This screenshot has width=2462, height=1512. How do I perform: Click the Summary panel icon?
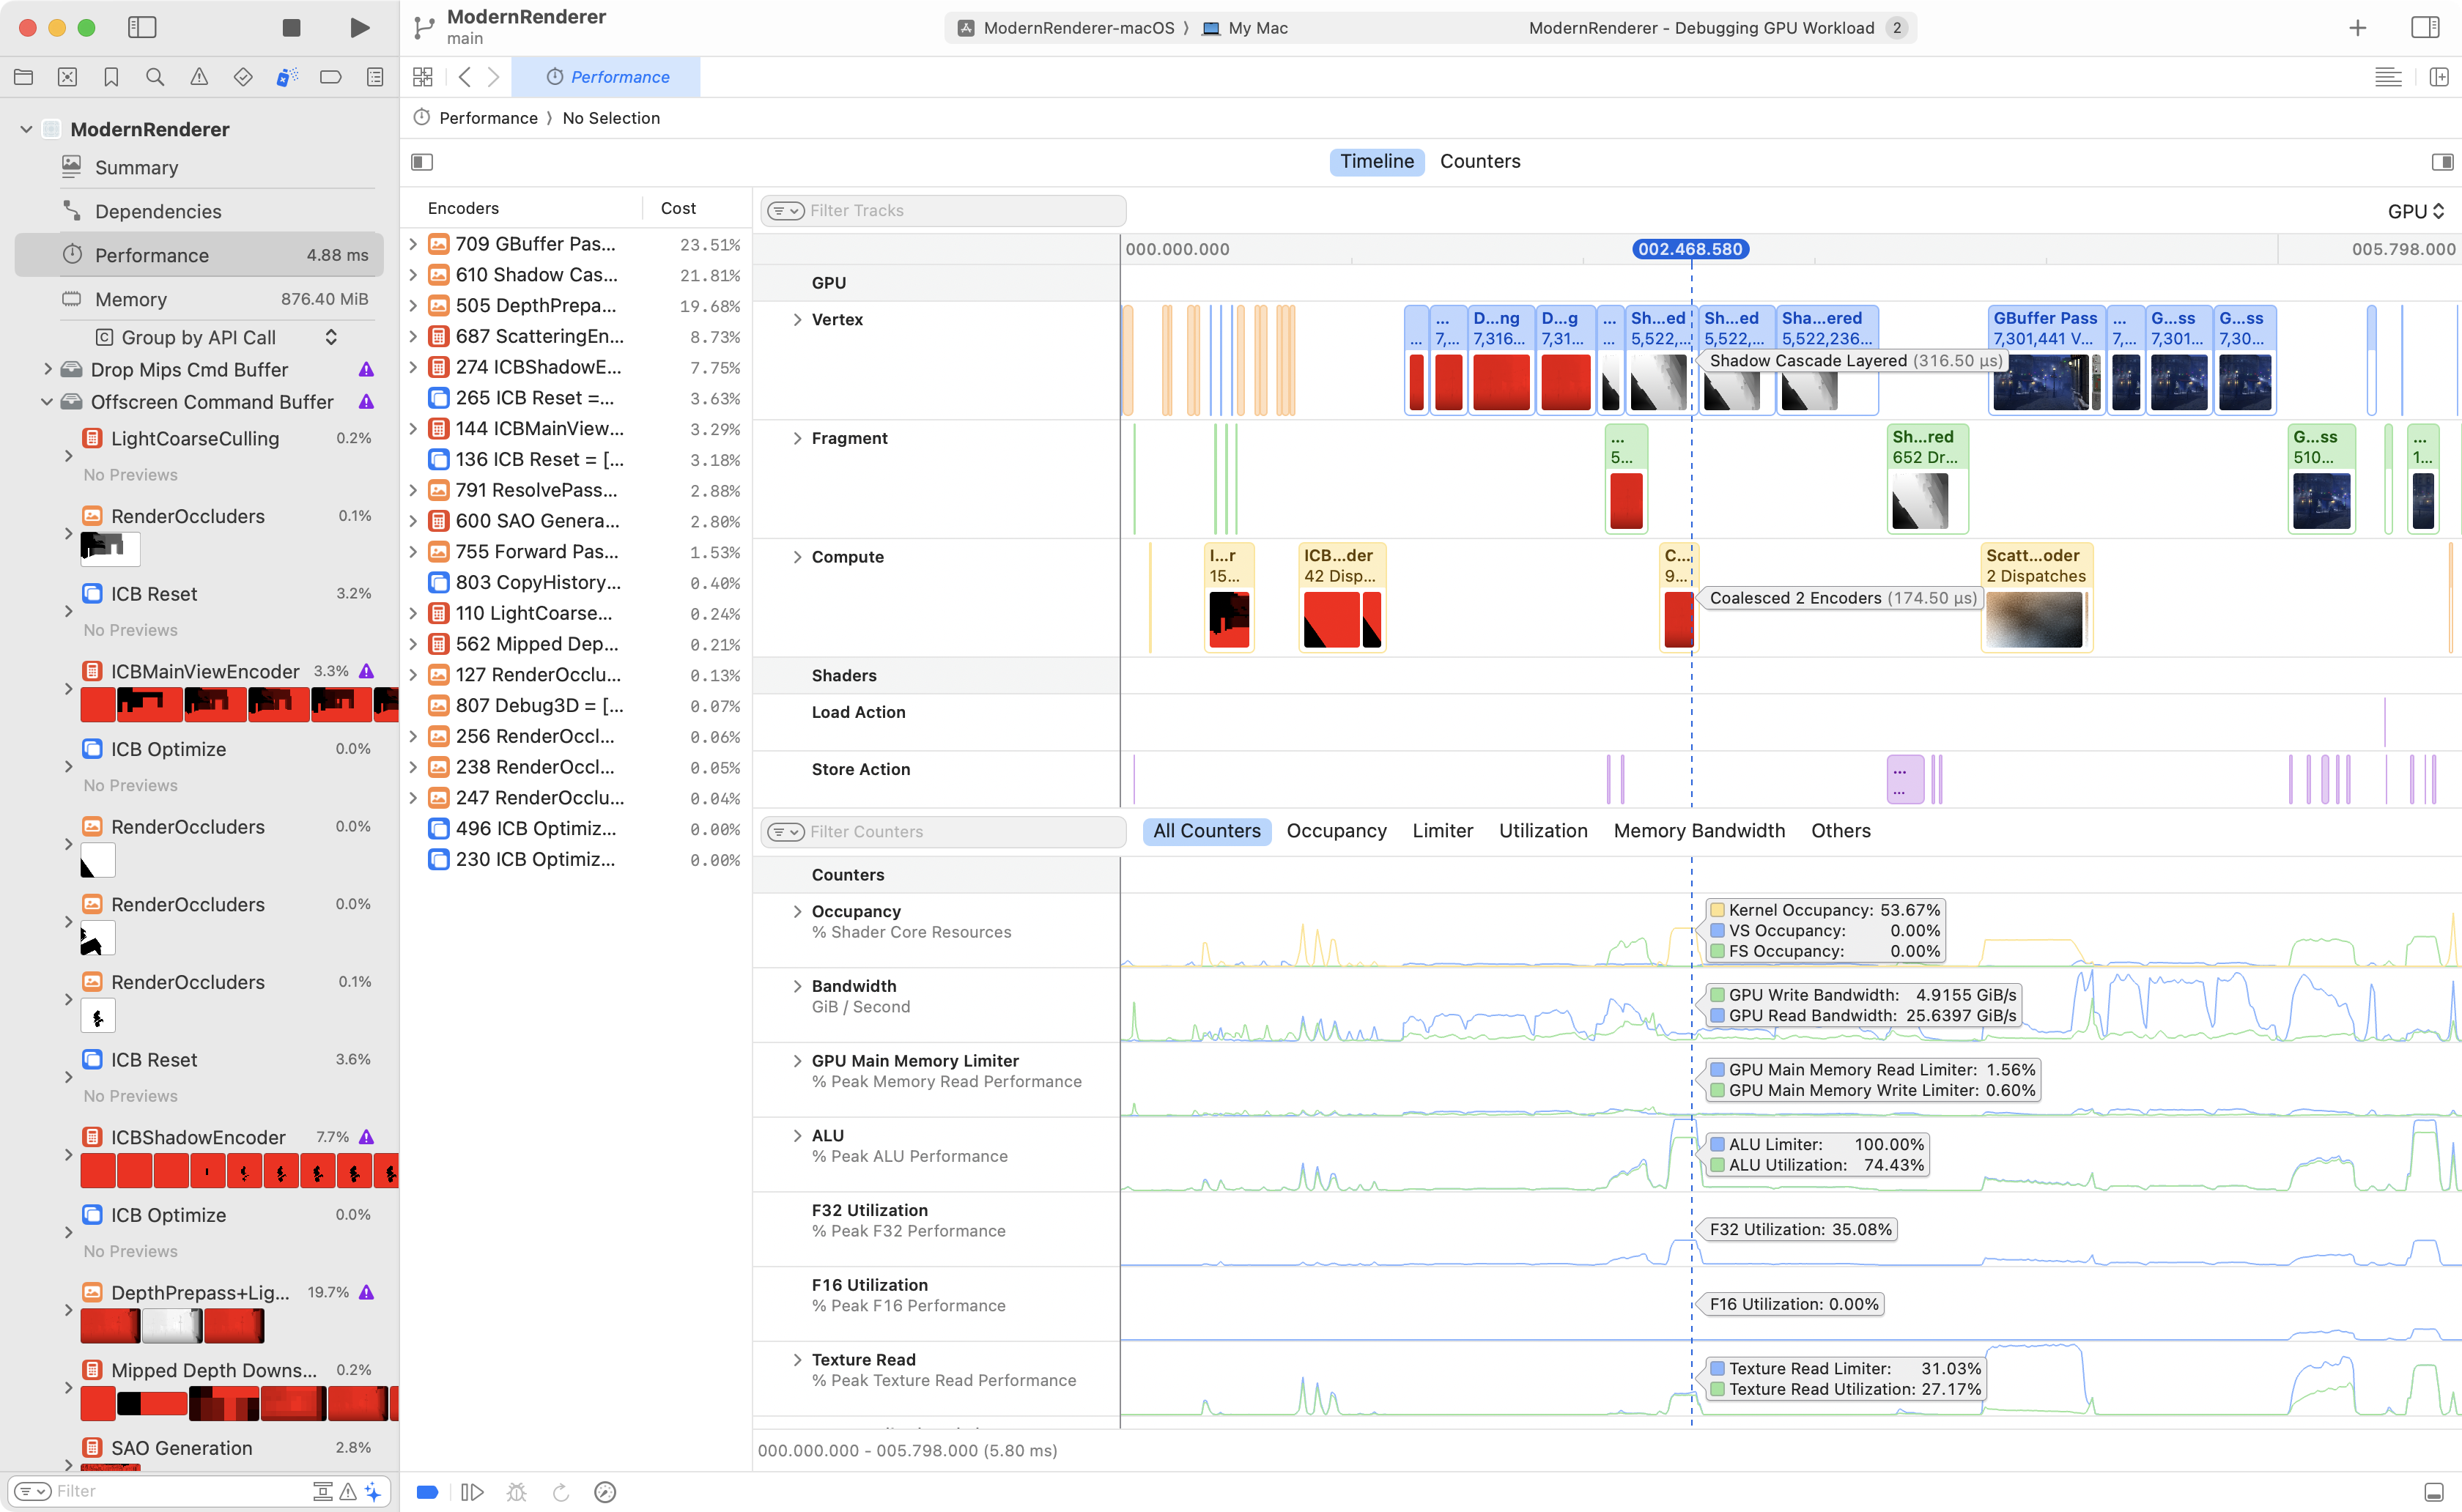click(70, 166)
